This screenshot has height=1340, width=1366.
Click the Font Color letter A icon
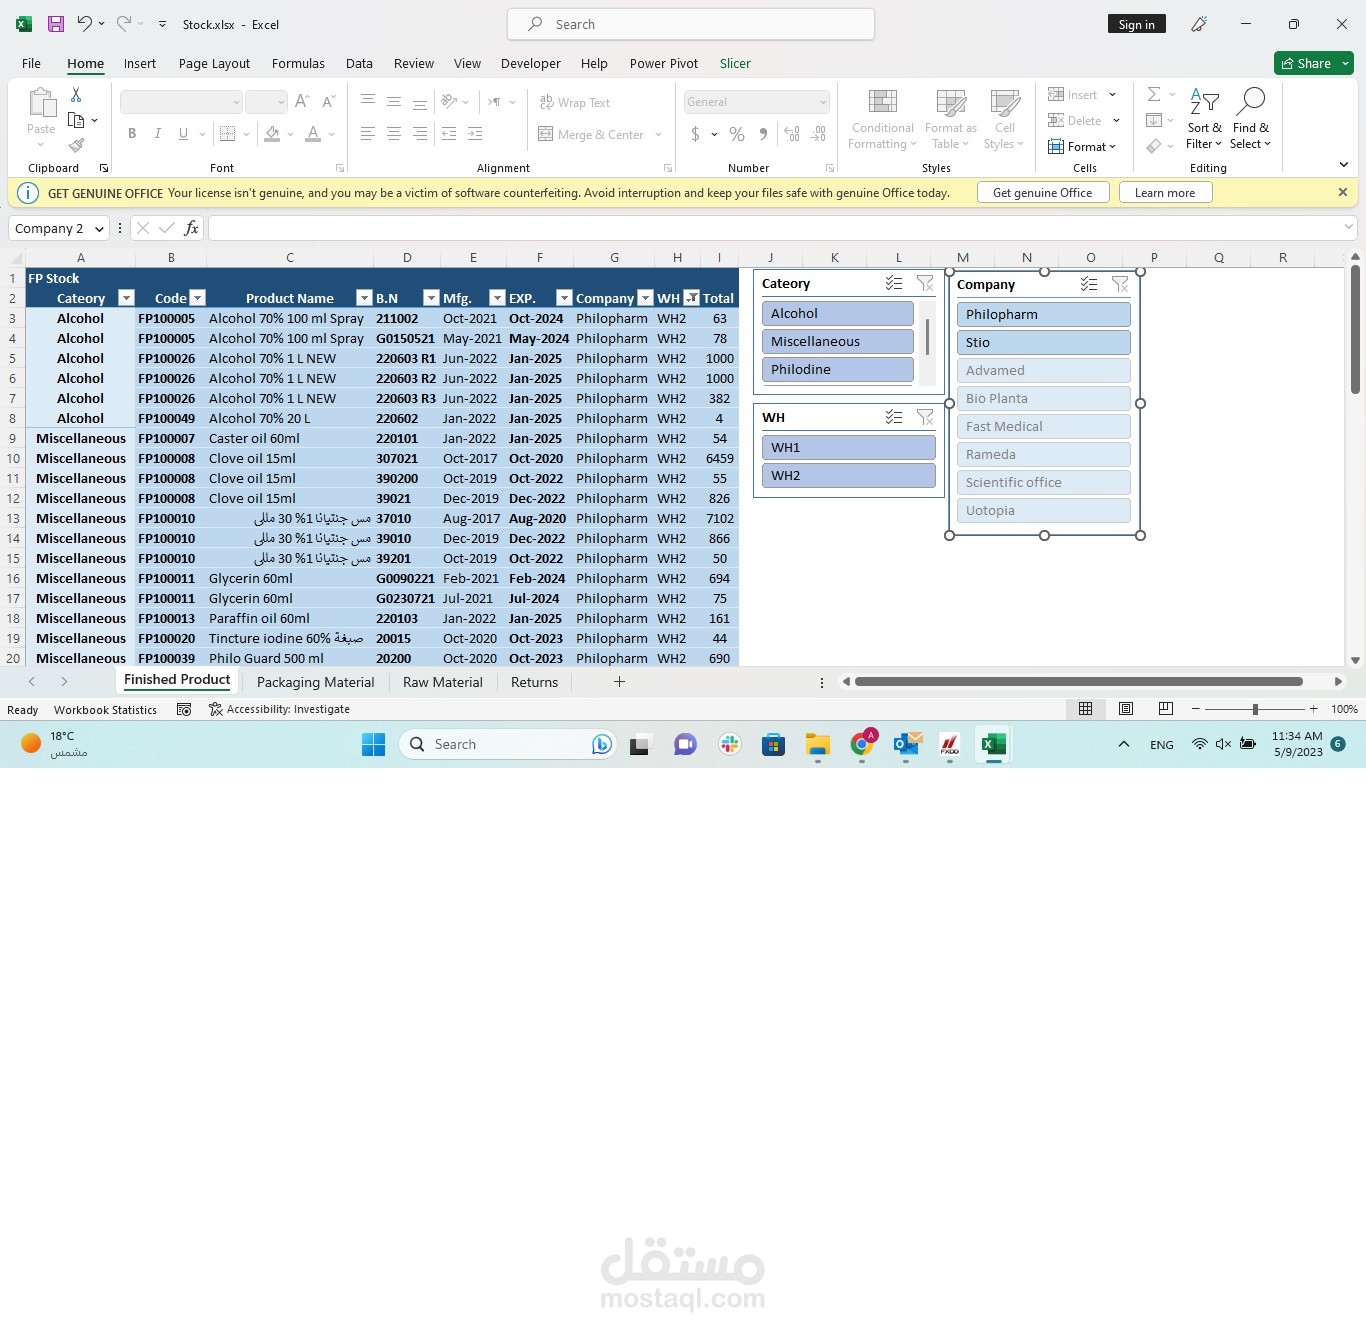[313, 133]
